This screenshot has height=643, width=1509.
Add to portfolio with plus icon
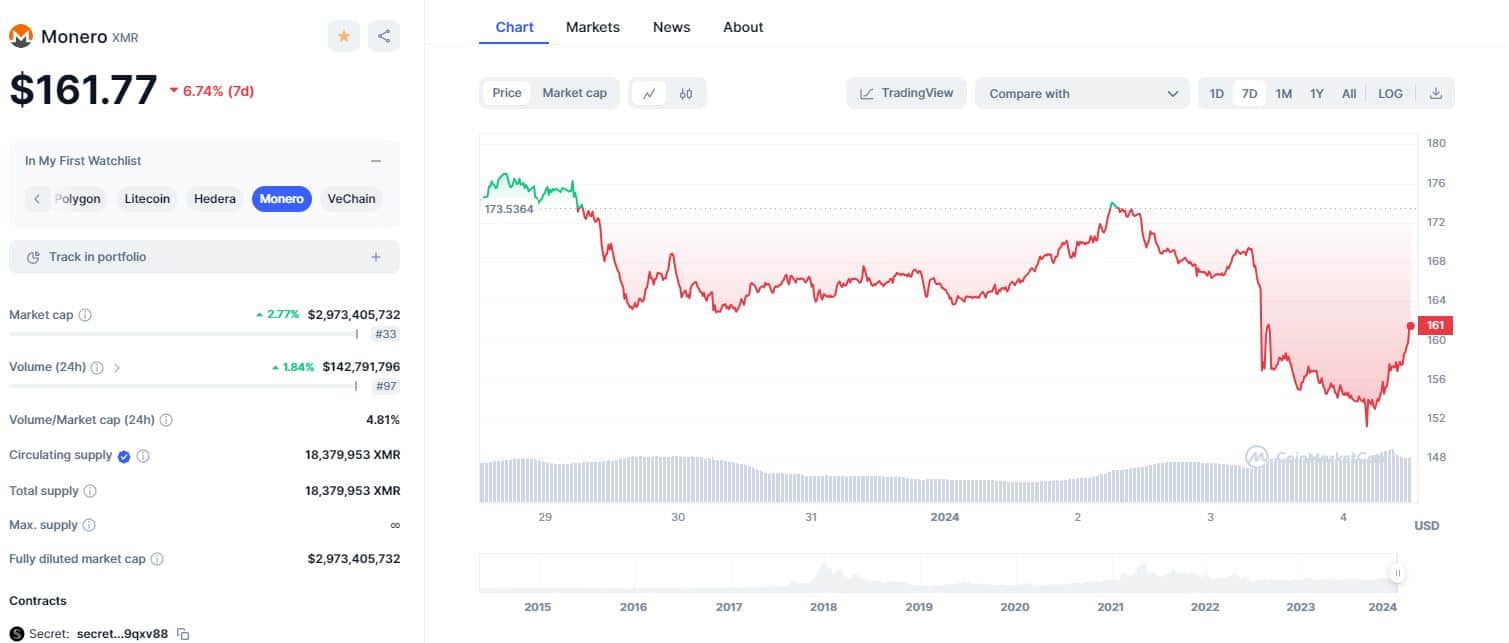[376, 257]
